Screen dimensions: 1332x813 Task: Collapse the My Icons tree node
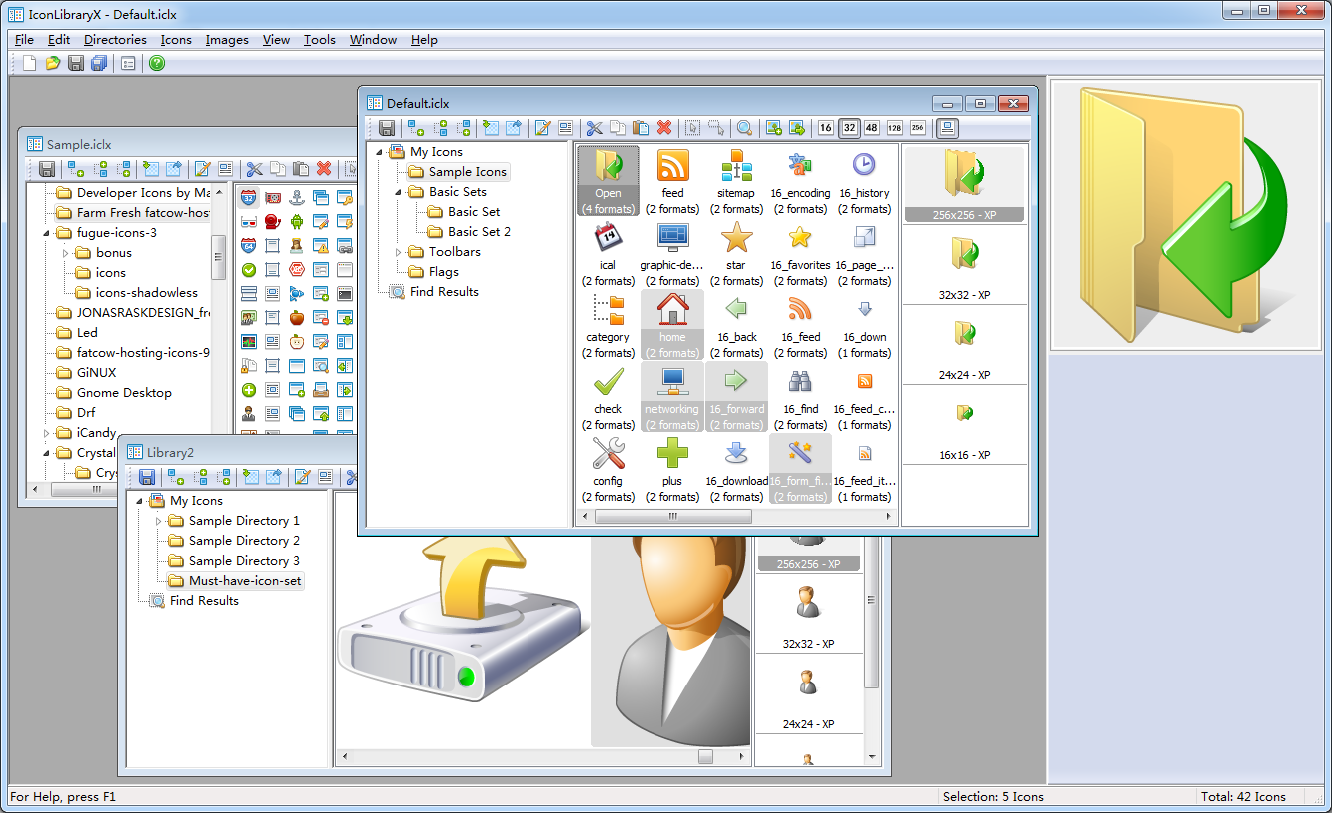pos(378,151)
